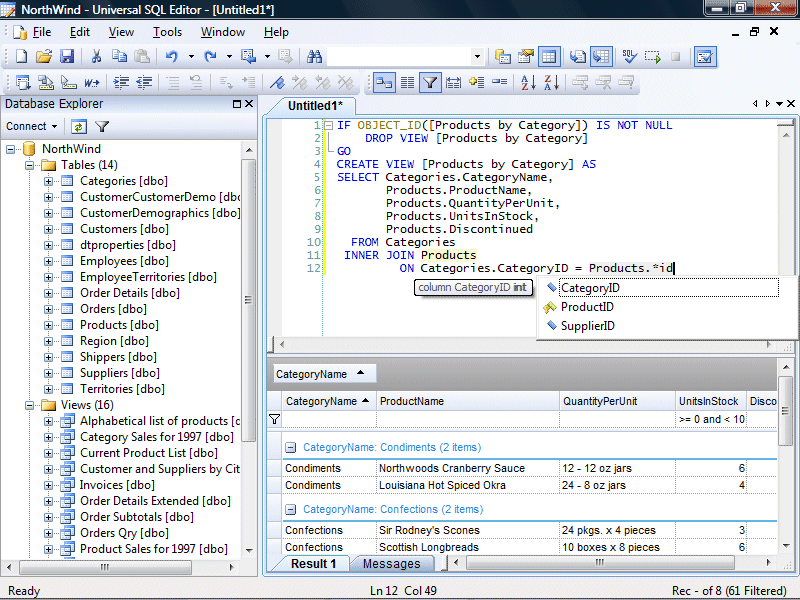This screenshot has width=800, height=600.
Task: Sort ascending with the A-Z icon
Action: [x=528, y=82]
